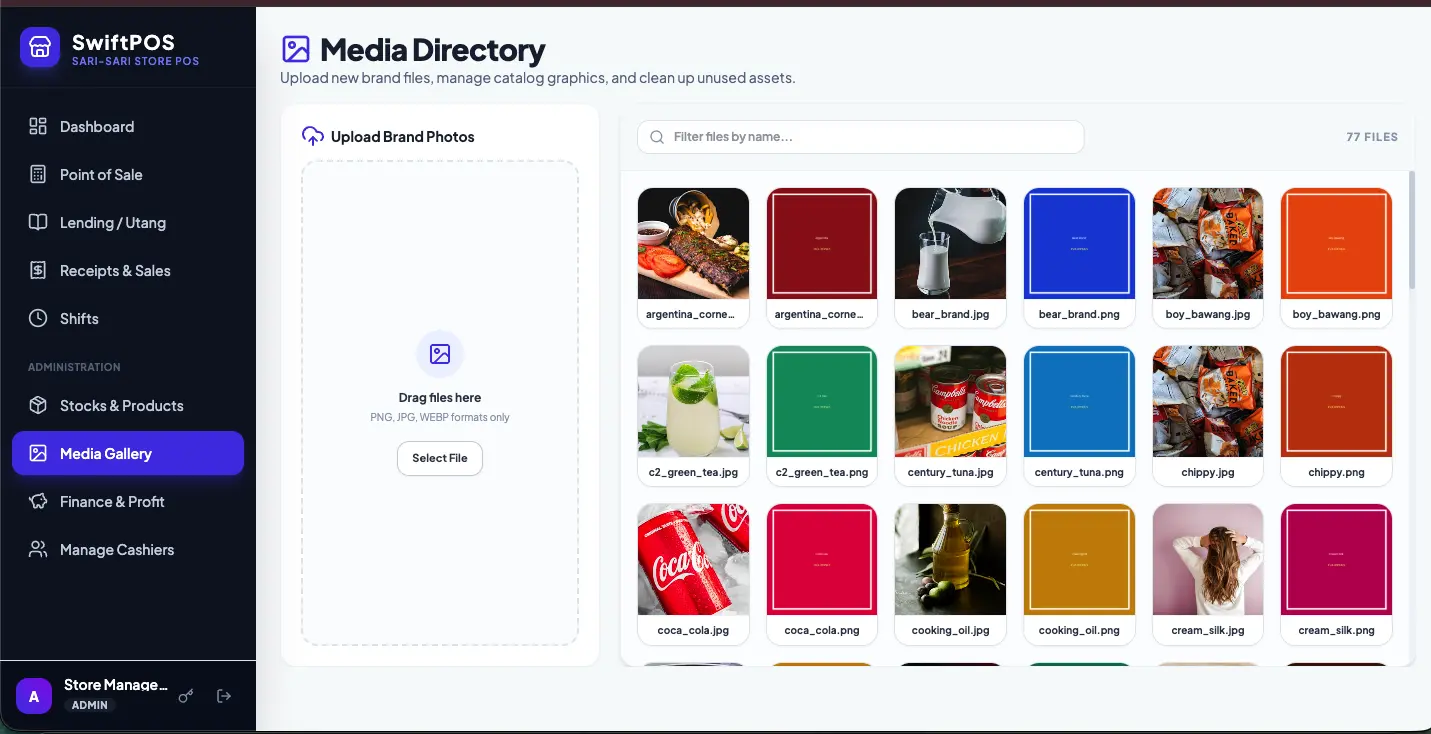Click the coca_cola.png file name
Image resolution: width=1431 pixels, height=734 pixels.
[x=822, y=630]
